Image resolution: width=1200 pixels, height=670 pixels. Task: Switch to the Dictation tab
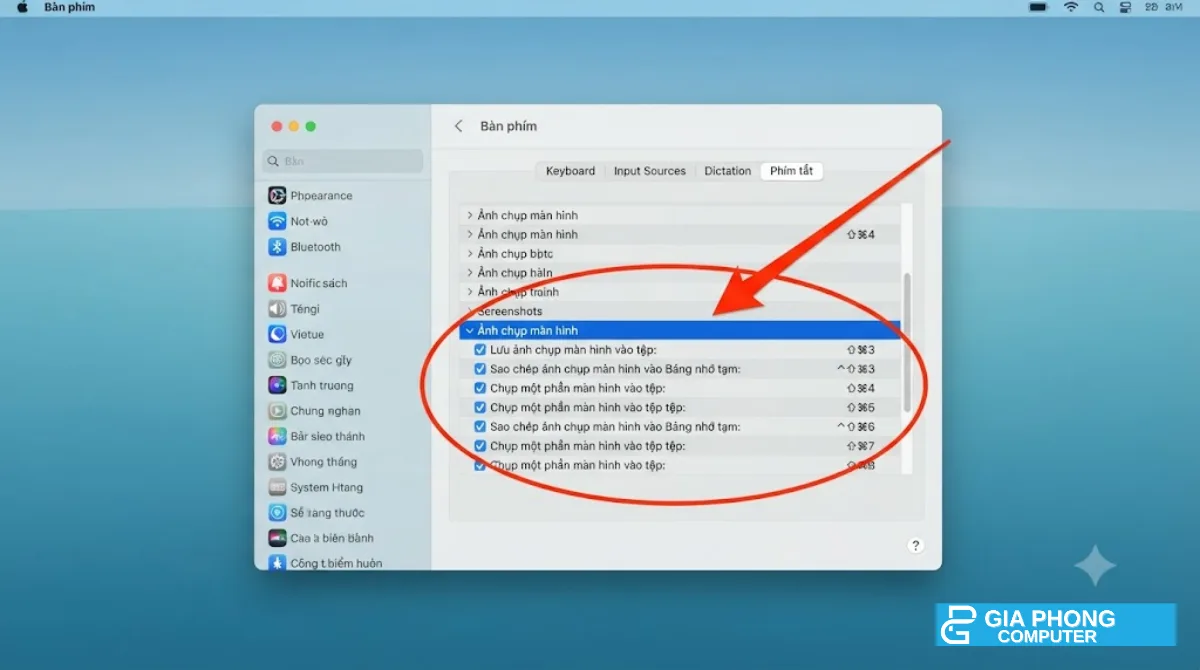[728, 171]
